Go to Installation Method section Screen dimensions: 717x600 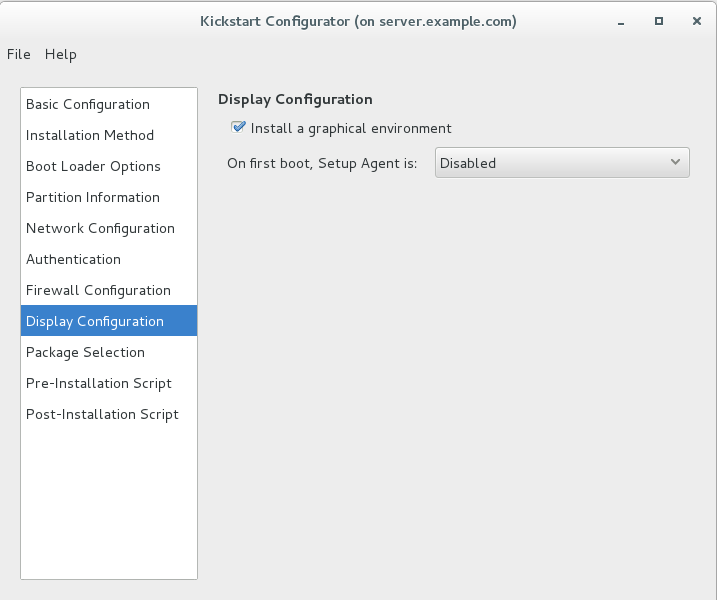(x=90, y=135)
